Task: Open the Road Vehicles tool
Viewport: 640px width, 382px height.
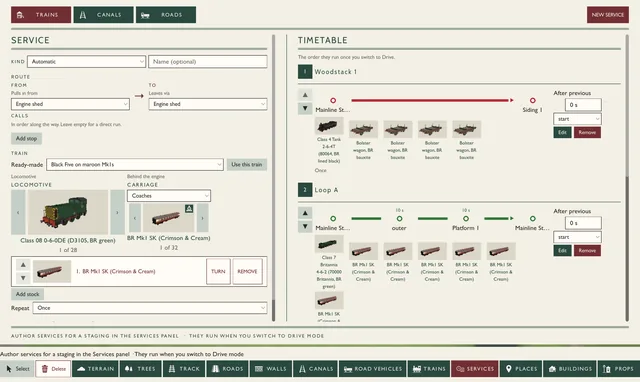Action: (x=373, y=369)
